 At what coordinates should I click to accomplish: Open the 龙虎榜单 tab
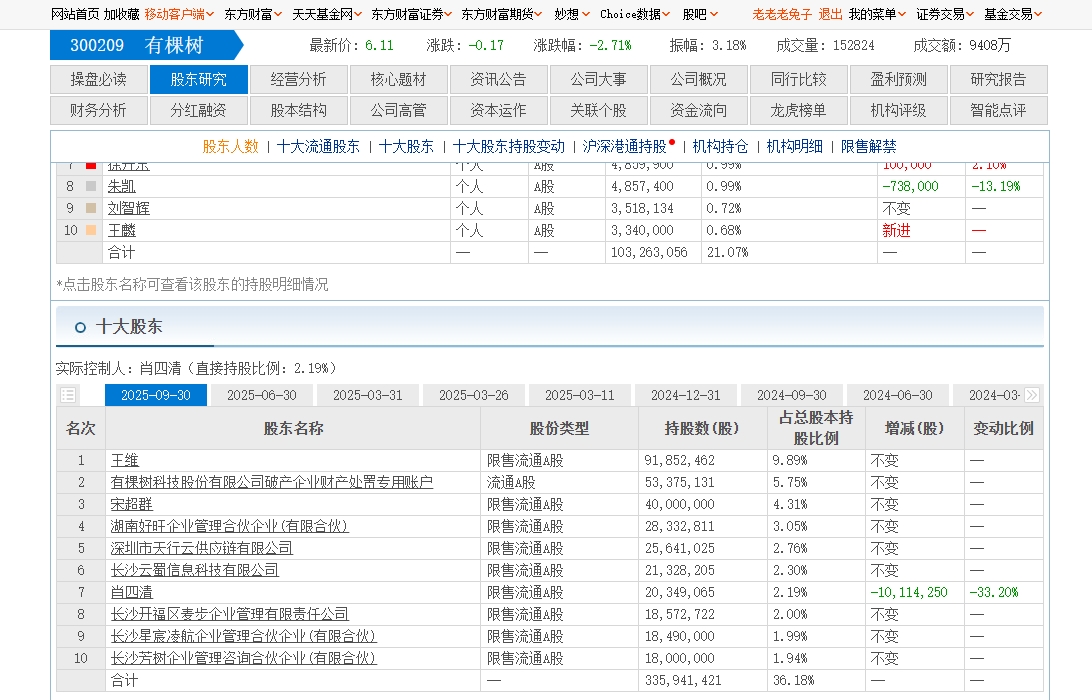(799, 110)
